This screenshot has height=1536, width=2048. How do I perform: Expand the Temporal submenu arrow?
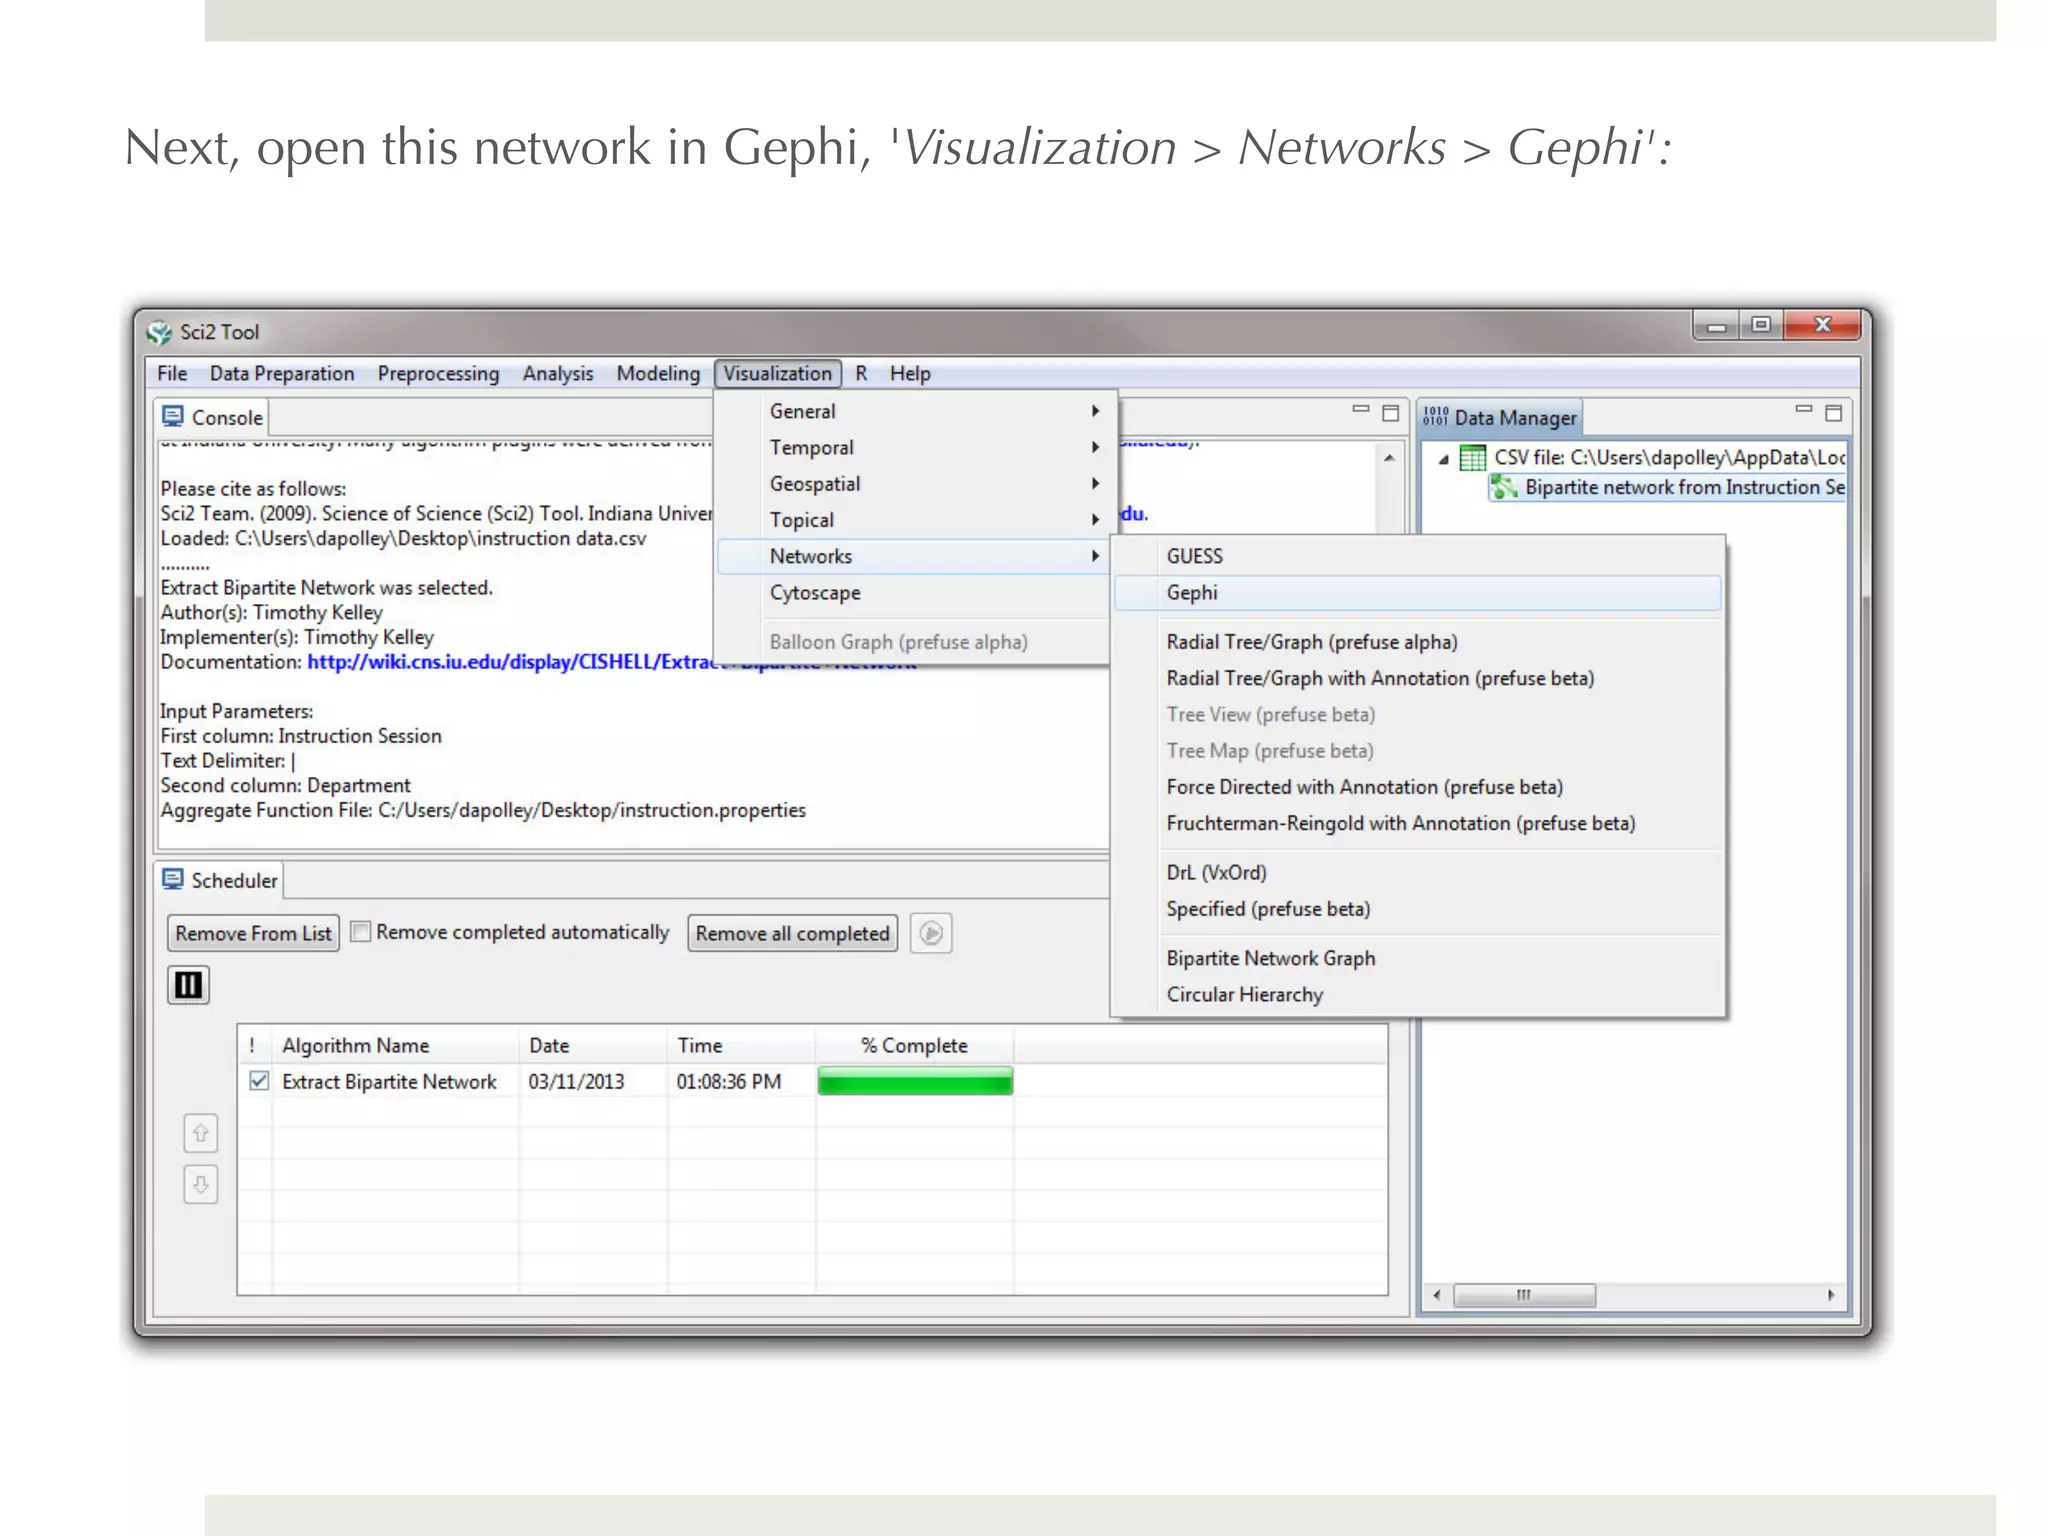(x=1095, y=447)
